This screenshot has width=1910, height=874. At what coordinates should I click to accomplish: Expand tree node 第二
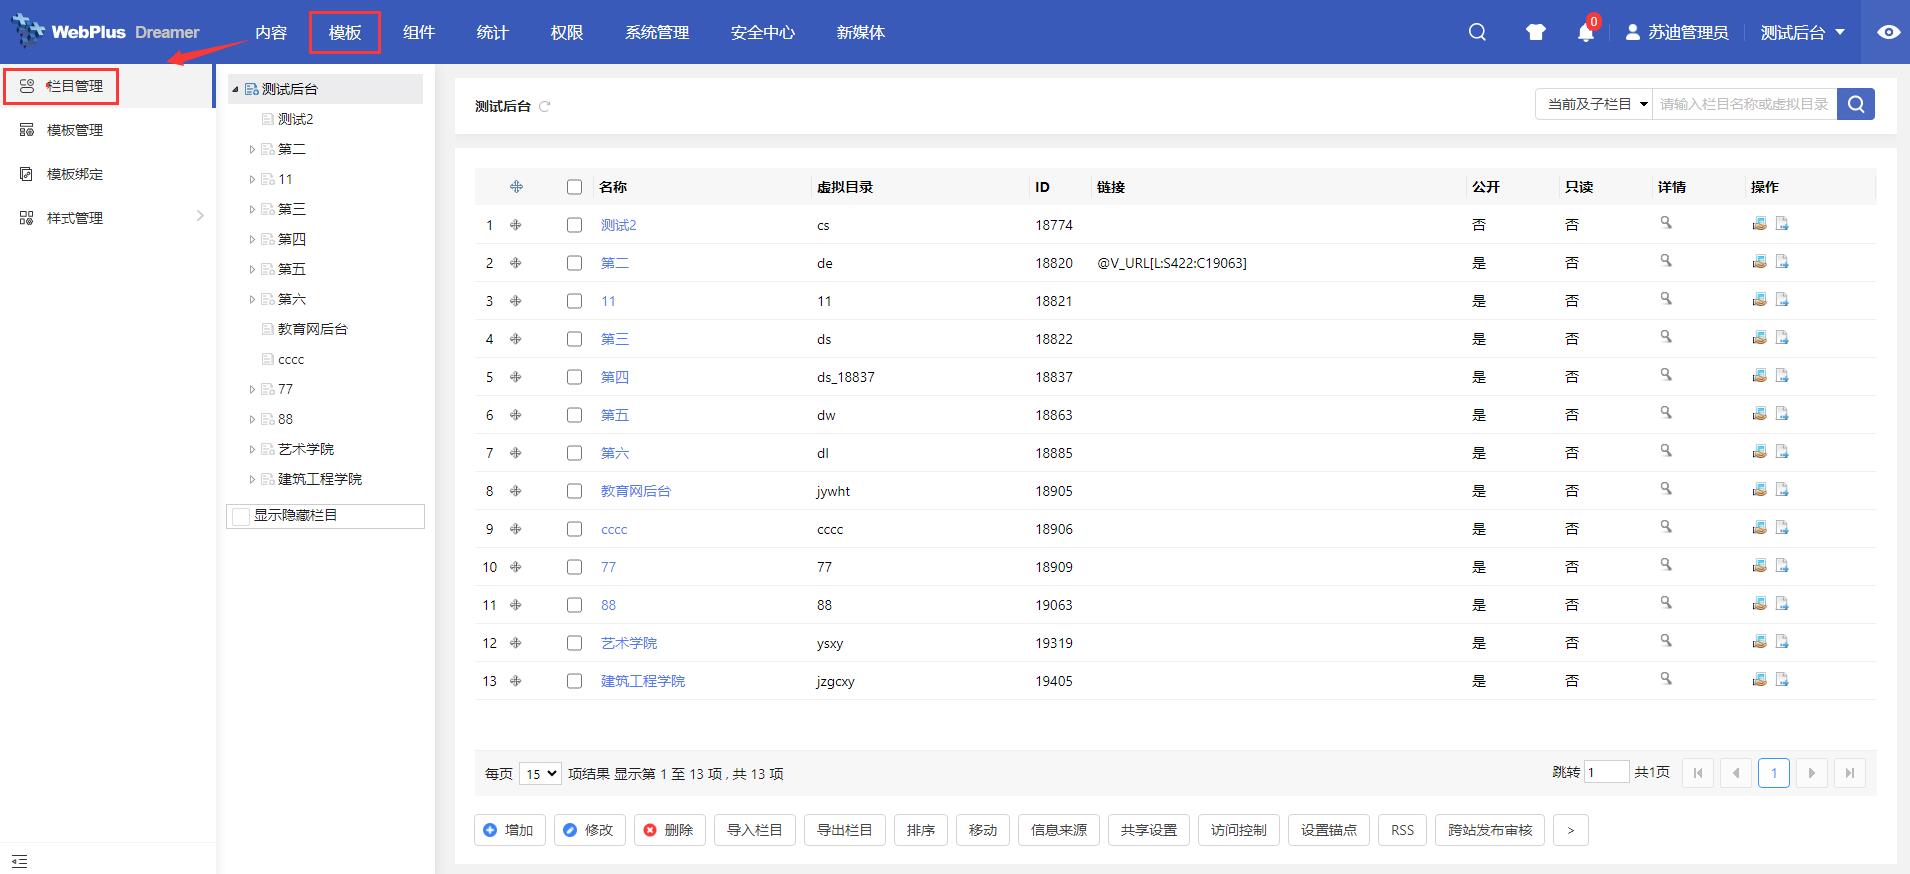click(252, 149)
